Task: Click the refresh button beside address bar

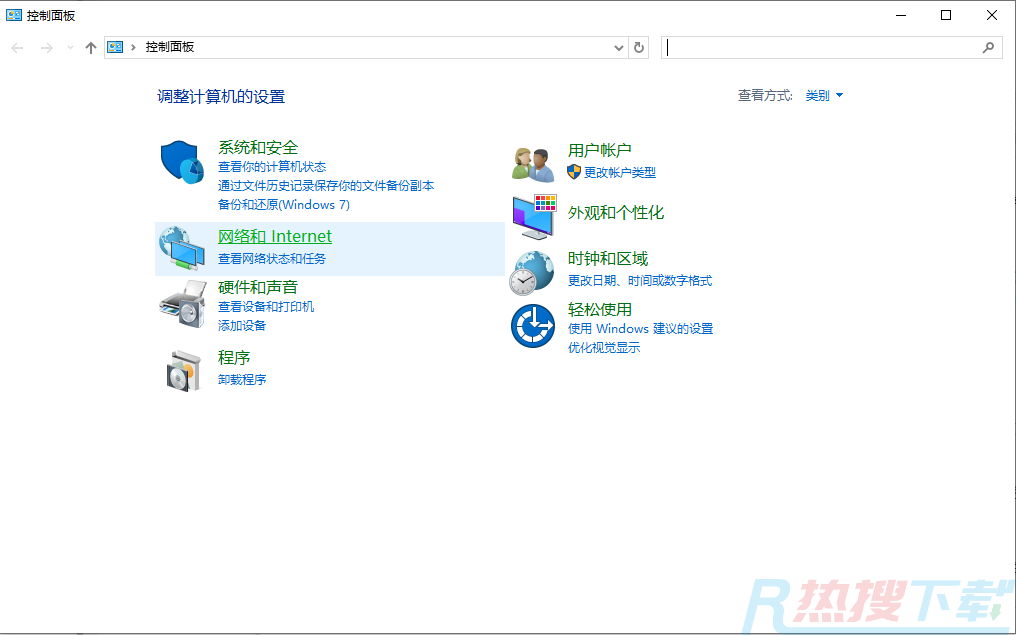Action: click(x=640, y=47)
